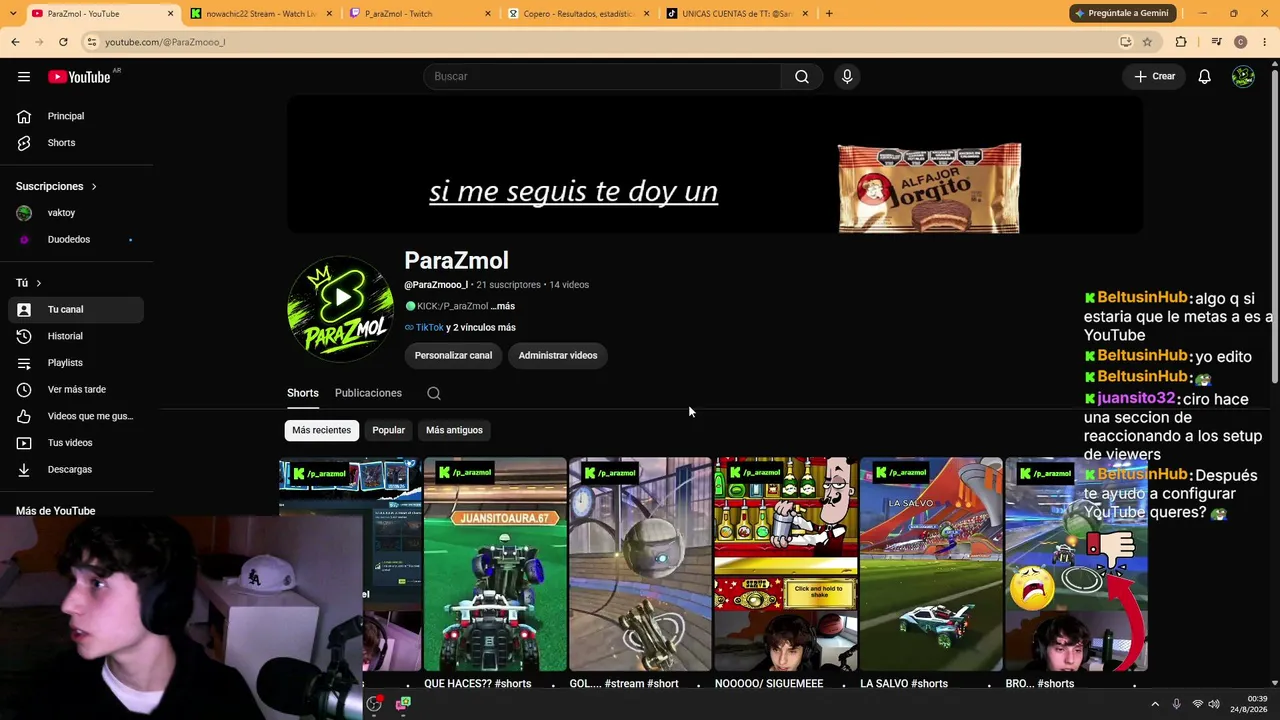Show hidden system tray icons

coord(1154,704)
